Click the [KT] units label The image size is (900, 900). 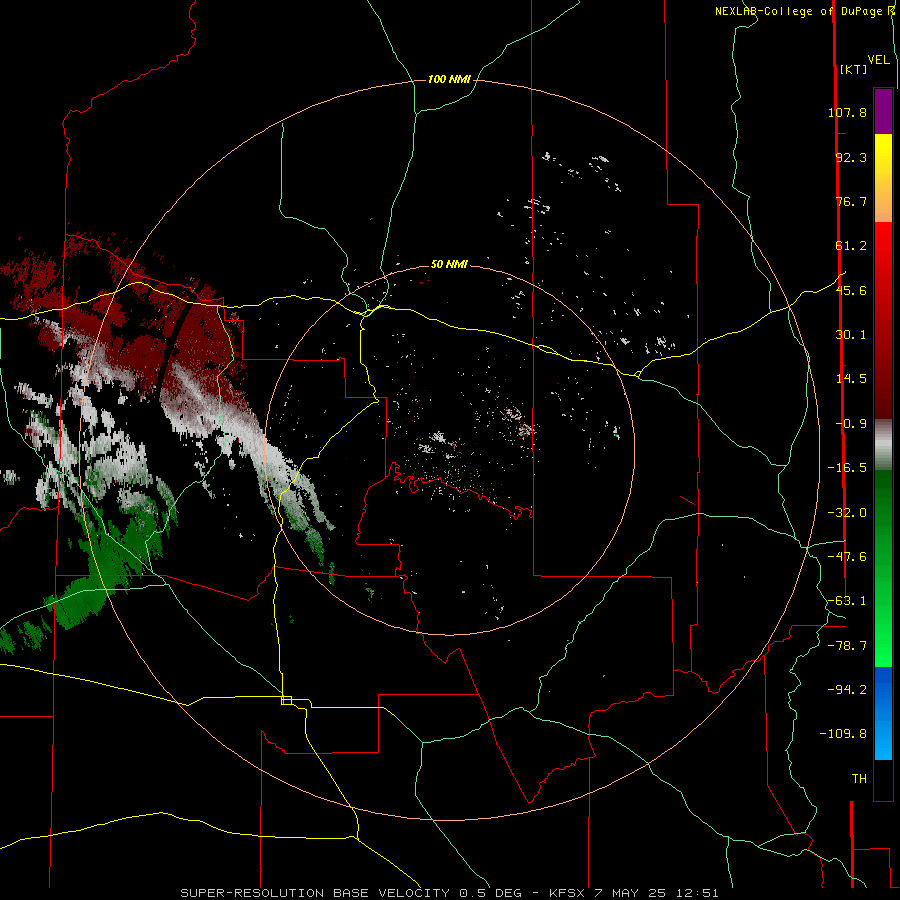tap(853, 69)
